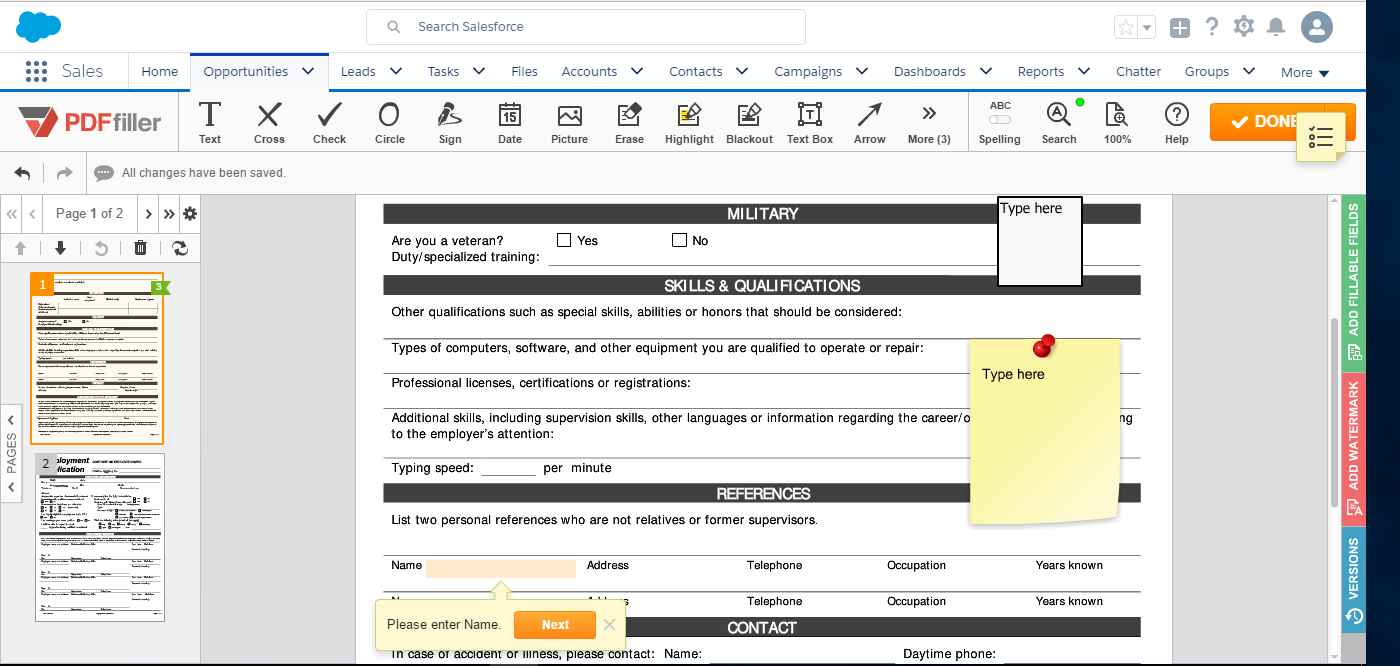
Task: Open the 100% zoom control
Action: pyautogui.click(x=1117, y=123)
